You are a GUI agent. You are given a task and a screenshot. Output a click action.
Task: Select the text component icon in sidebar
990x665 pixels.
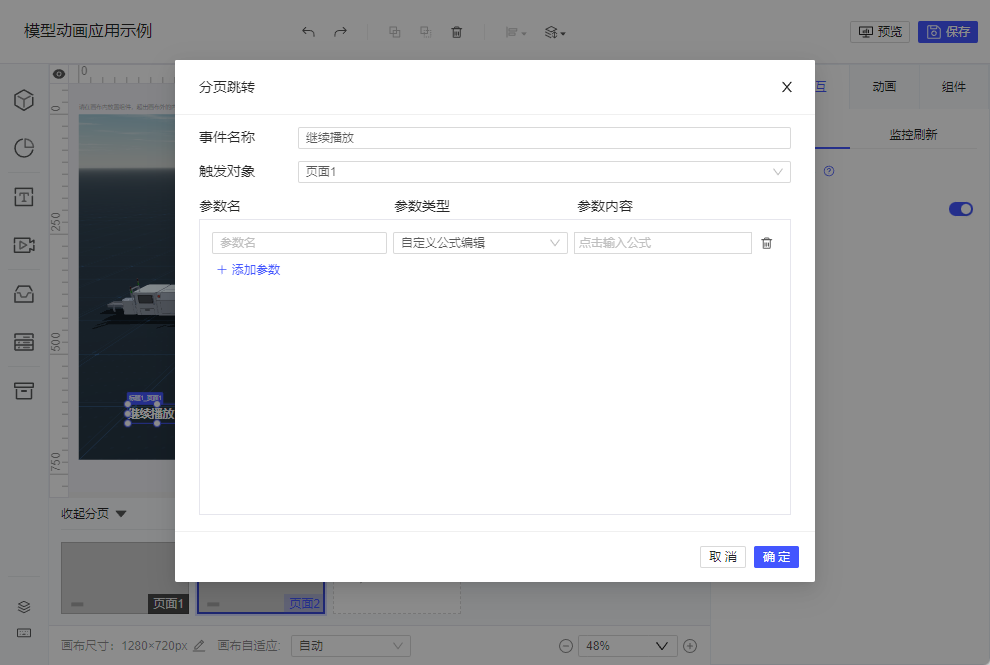coord(24,197)
